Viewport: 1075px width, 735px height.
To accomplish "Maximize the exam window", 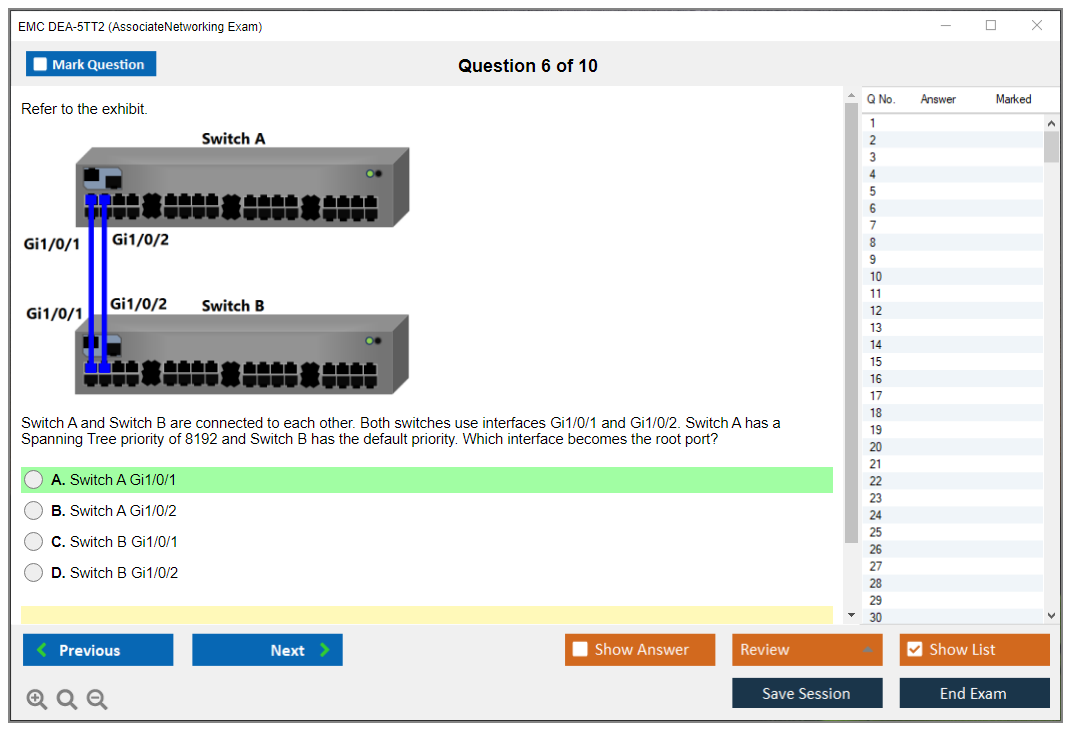I will (x=991, y=26).
